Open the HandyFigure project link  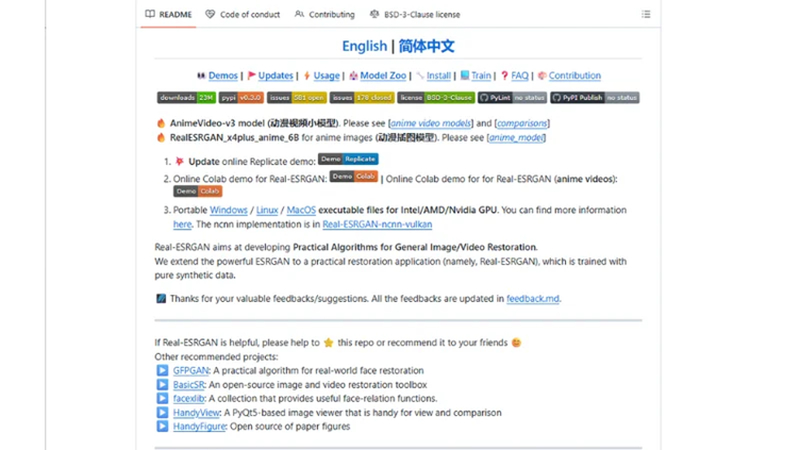[x=199, y=427]
